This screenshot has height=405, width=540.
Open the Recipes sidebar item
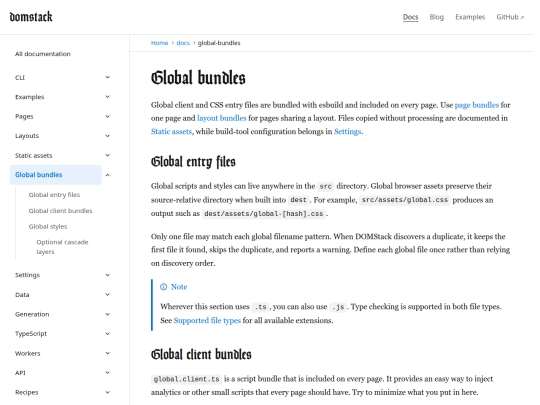(27, 392)
